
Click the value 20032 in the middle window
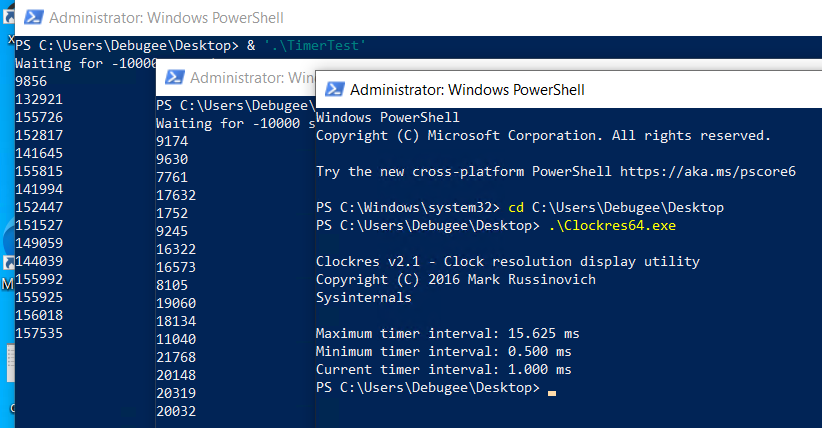176,411
